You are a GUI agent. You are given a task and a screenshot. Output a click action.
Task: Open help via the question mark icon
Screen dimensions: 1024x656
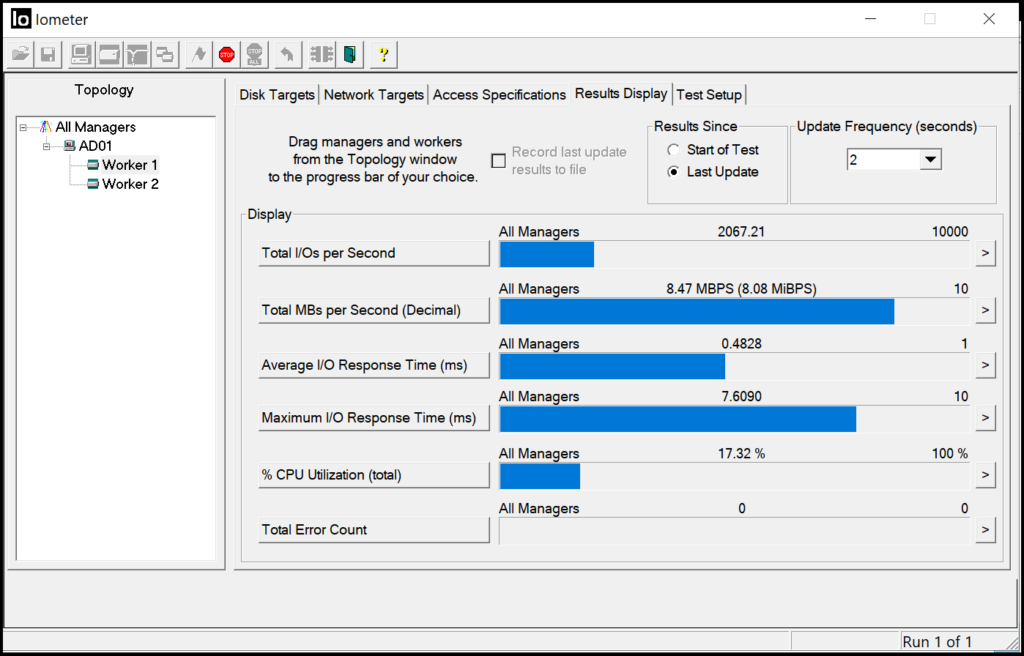[383, 54]
